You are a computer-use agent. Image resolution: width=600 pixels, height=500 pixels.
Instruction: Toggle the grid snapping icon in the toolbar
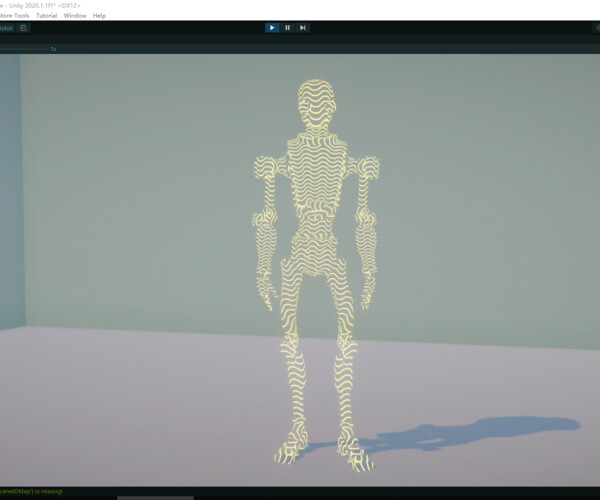[x=23, y=28]
